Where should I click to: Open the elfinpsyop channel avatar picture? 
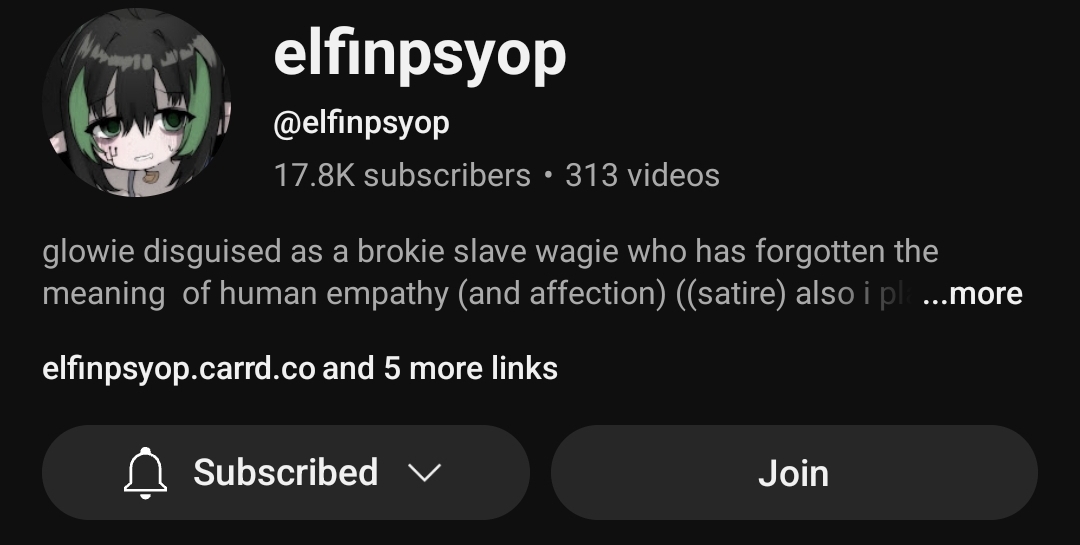[137, 103]
